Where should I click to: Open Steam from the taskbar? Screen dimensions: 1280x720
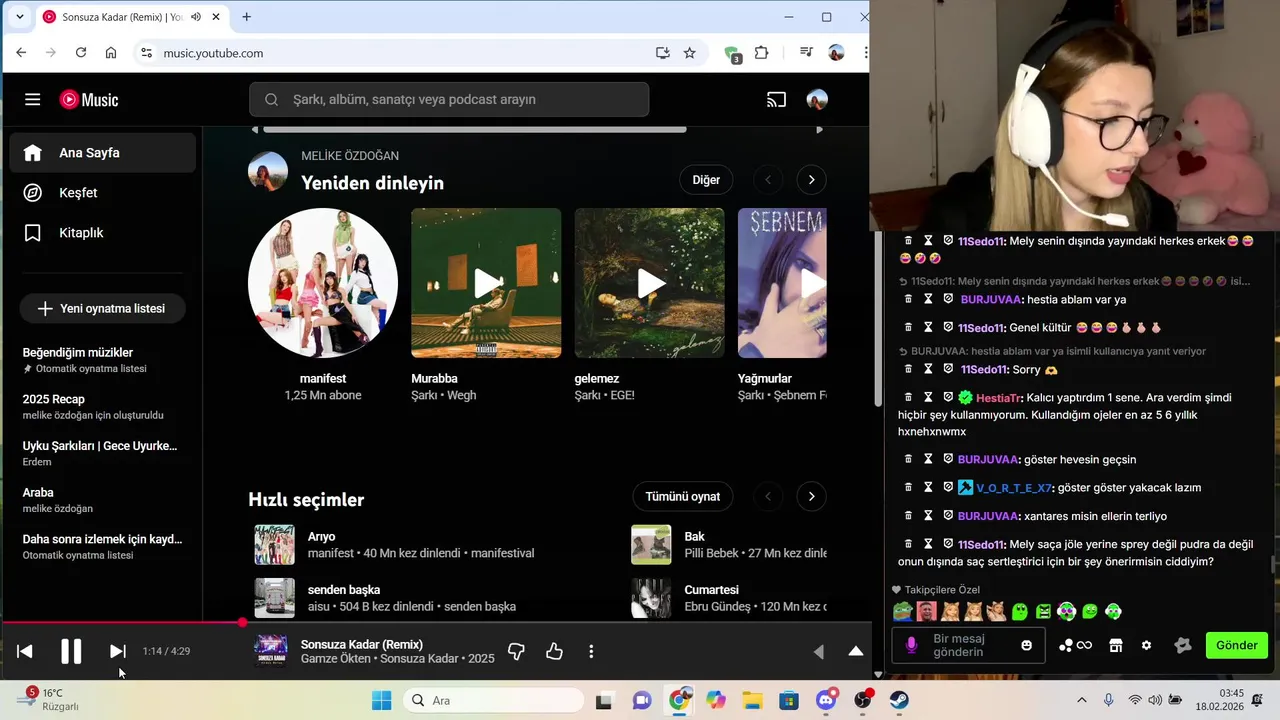(x=899, y=700)
